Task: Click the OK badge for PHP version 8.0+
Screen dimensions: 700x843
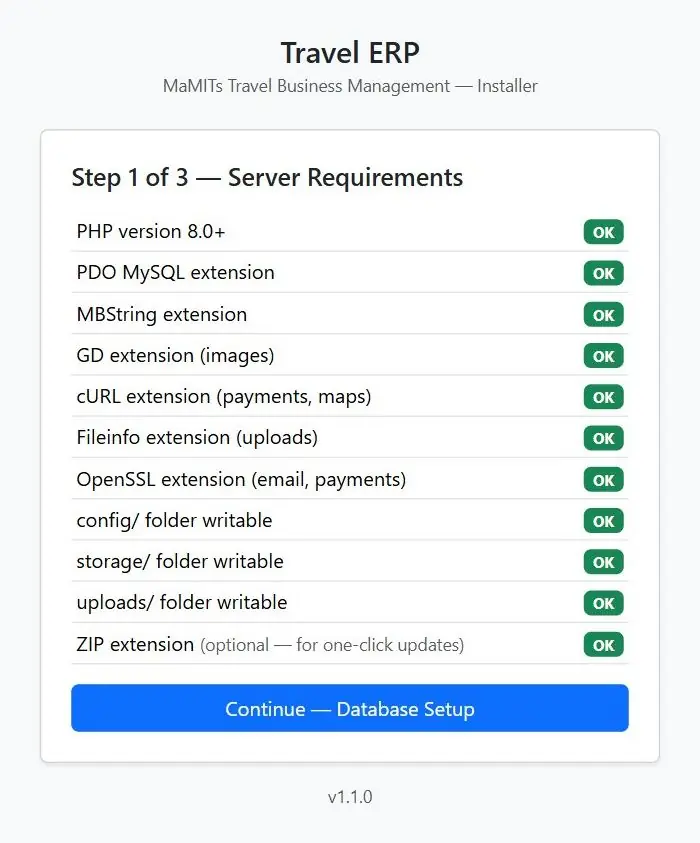Action: click(603, 232)
